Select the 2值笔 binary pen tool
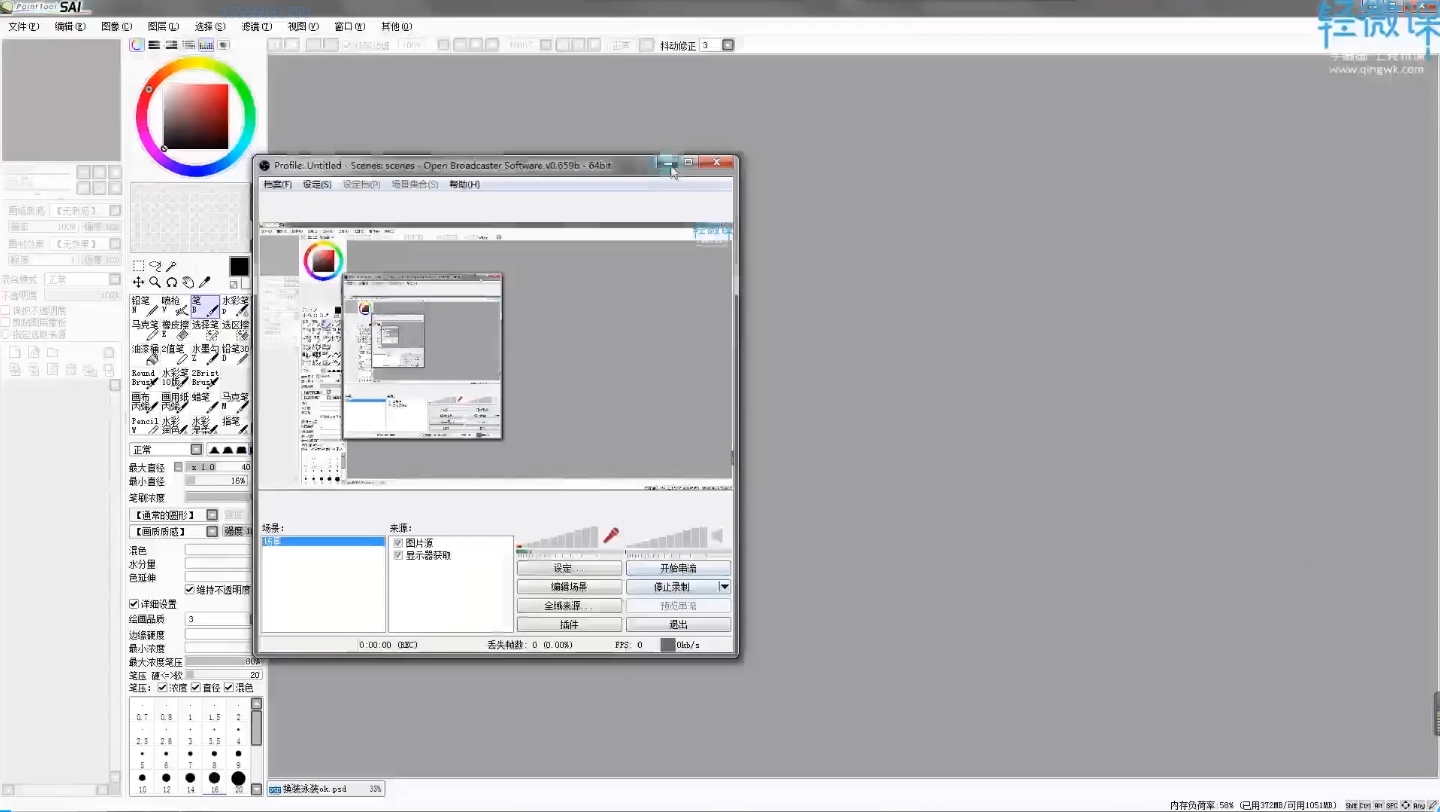Viewport: 1440px width, 812px height. [174, 354]
